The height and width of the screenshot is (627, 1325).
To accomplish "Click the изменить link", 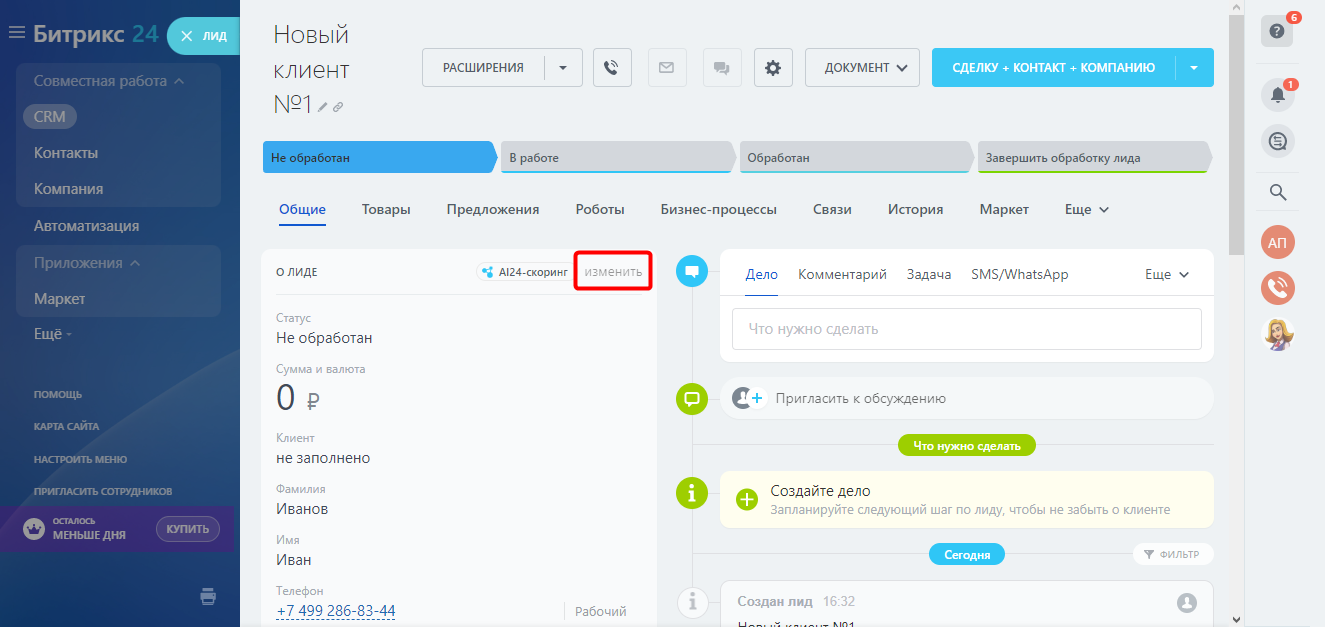I will (x=613, y=272).
